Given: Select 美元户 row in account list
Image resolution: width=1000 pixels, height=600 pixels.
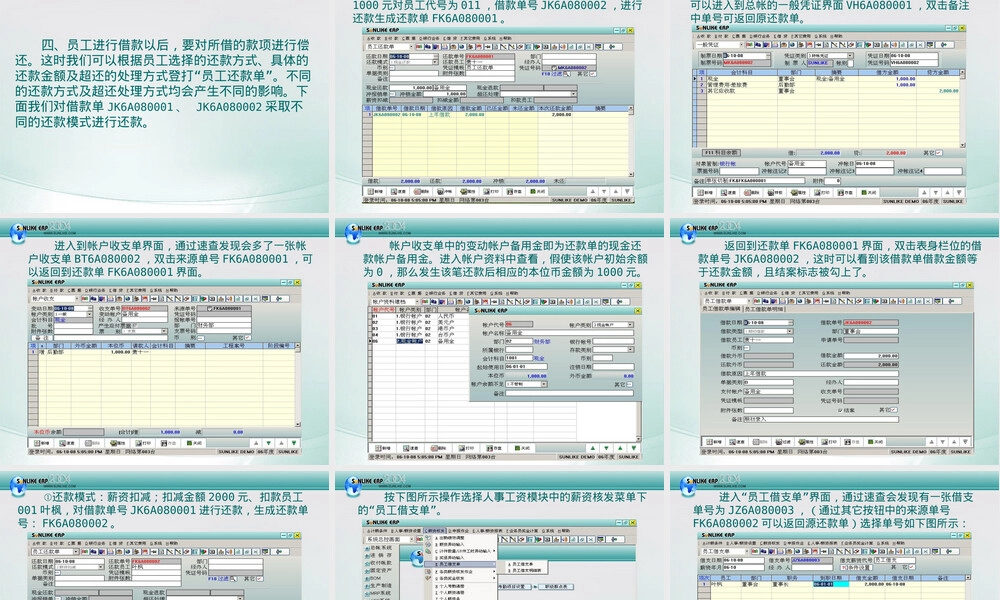Looking at the screenshot, I should click(x=418, y=322).
